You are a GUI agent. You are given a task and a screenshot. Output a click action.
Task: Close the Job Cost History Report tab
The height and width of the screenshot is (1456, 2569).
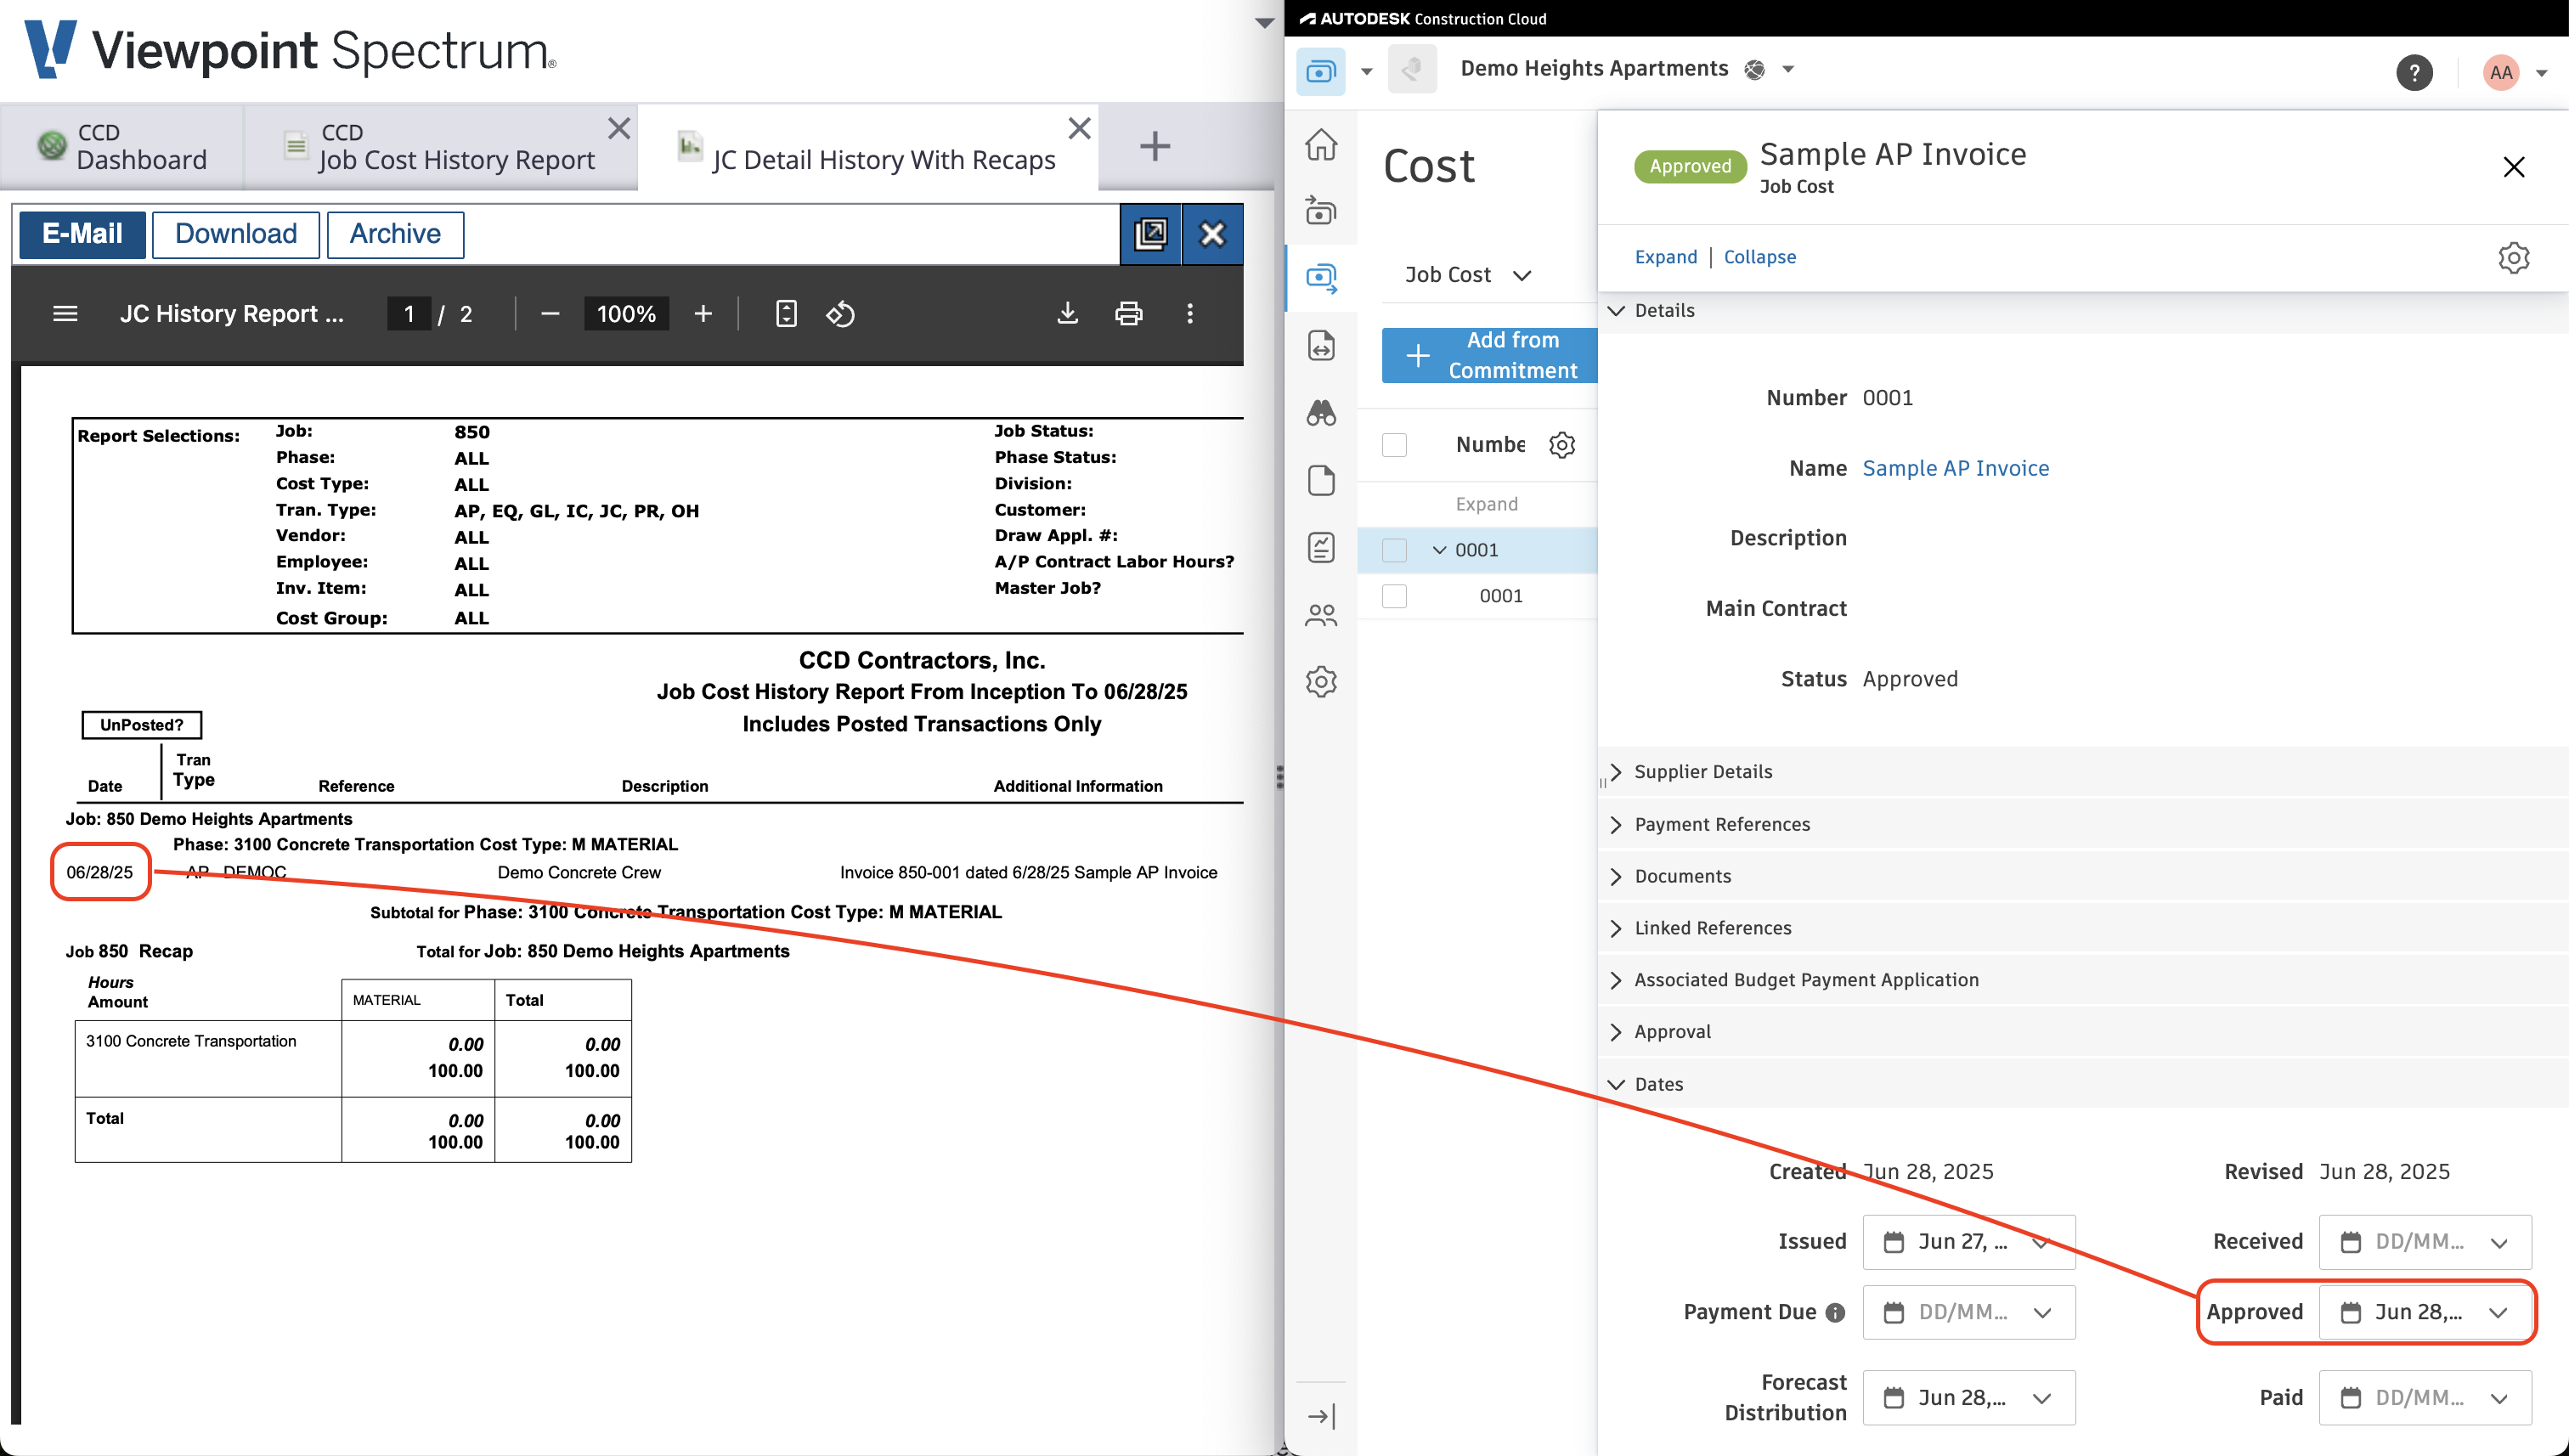pyautogui.click(x=619, y=128)
